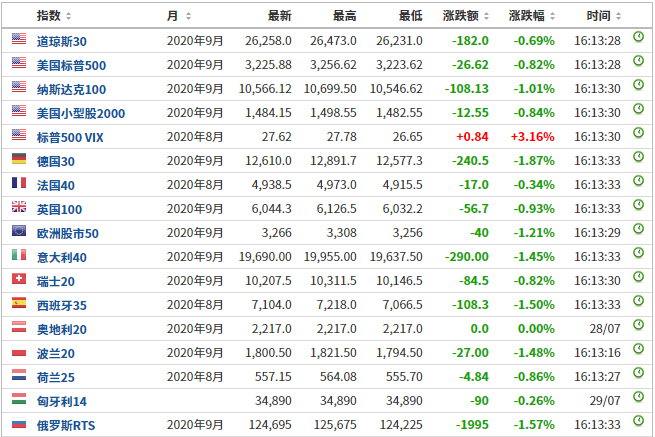Select the 19,690.00 latest price cell
The width and height of the screenshot is (655, 437).
[x=265, y=257]
